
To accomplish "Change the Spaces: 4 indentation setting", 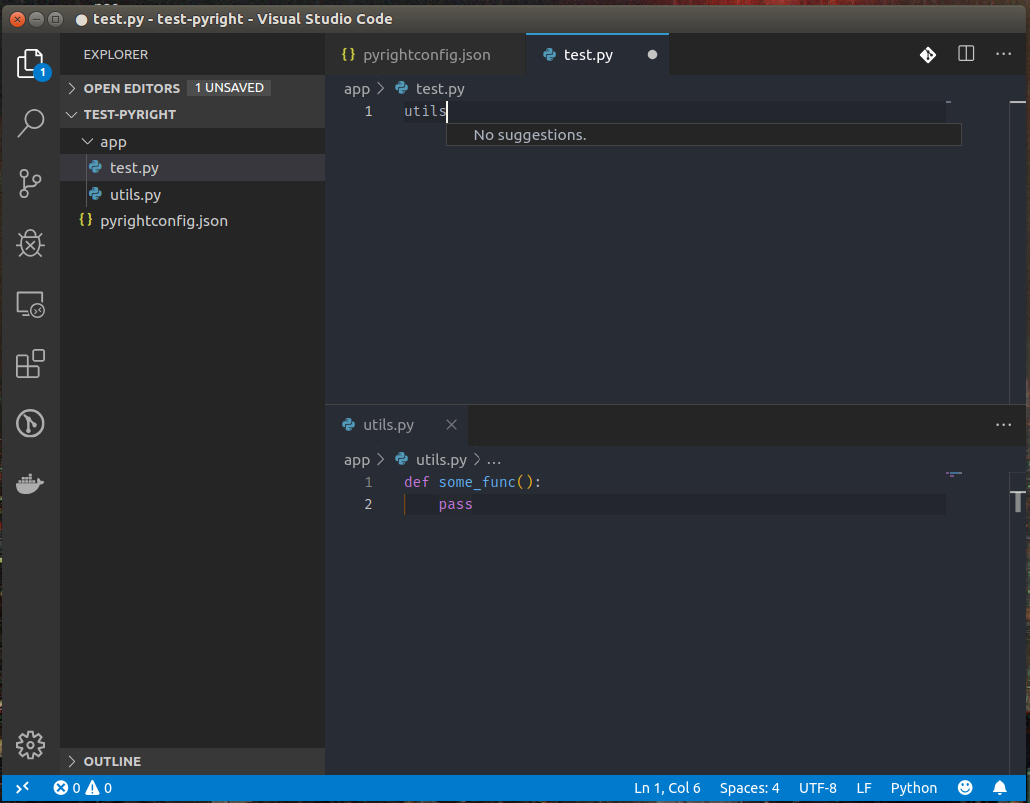I will pyautogui.click(x=749, y=787).
